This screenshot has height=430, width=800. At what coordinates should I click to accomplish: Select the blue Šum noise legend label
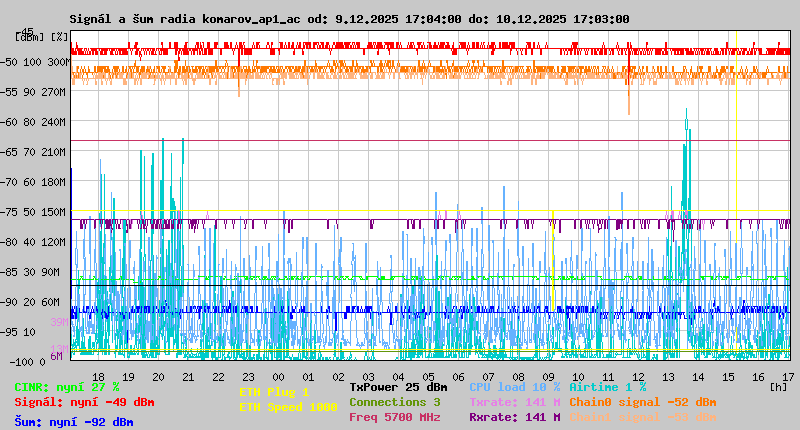(x=74, y=422)
